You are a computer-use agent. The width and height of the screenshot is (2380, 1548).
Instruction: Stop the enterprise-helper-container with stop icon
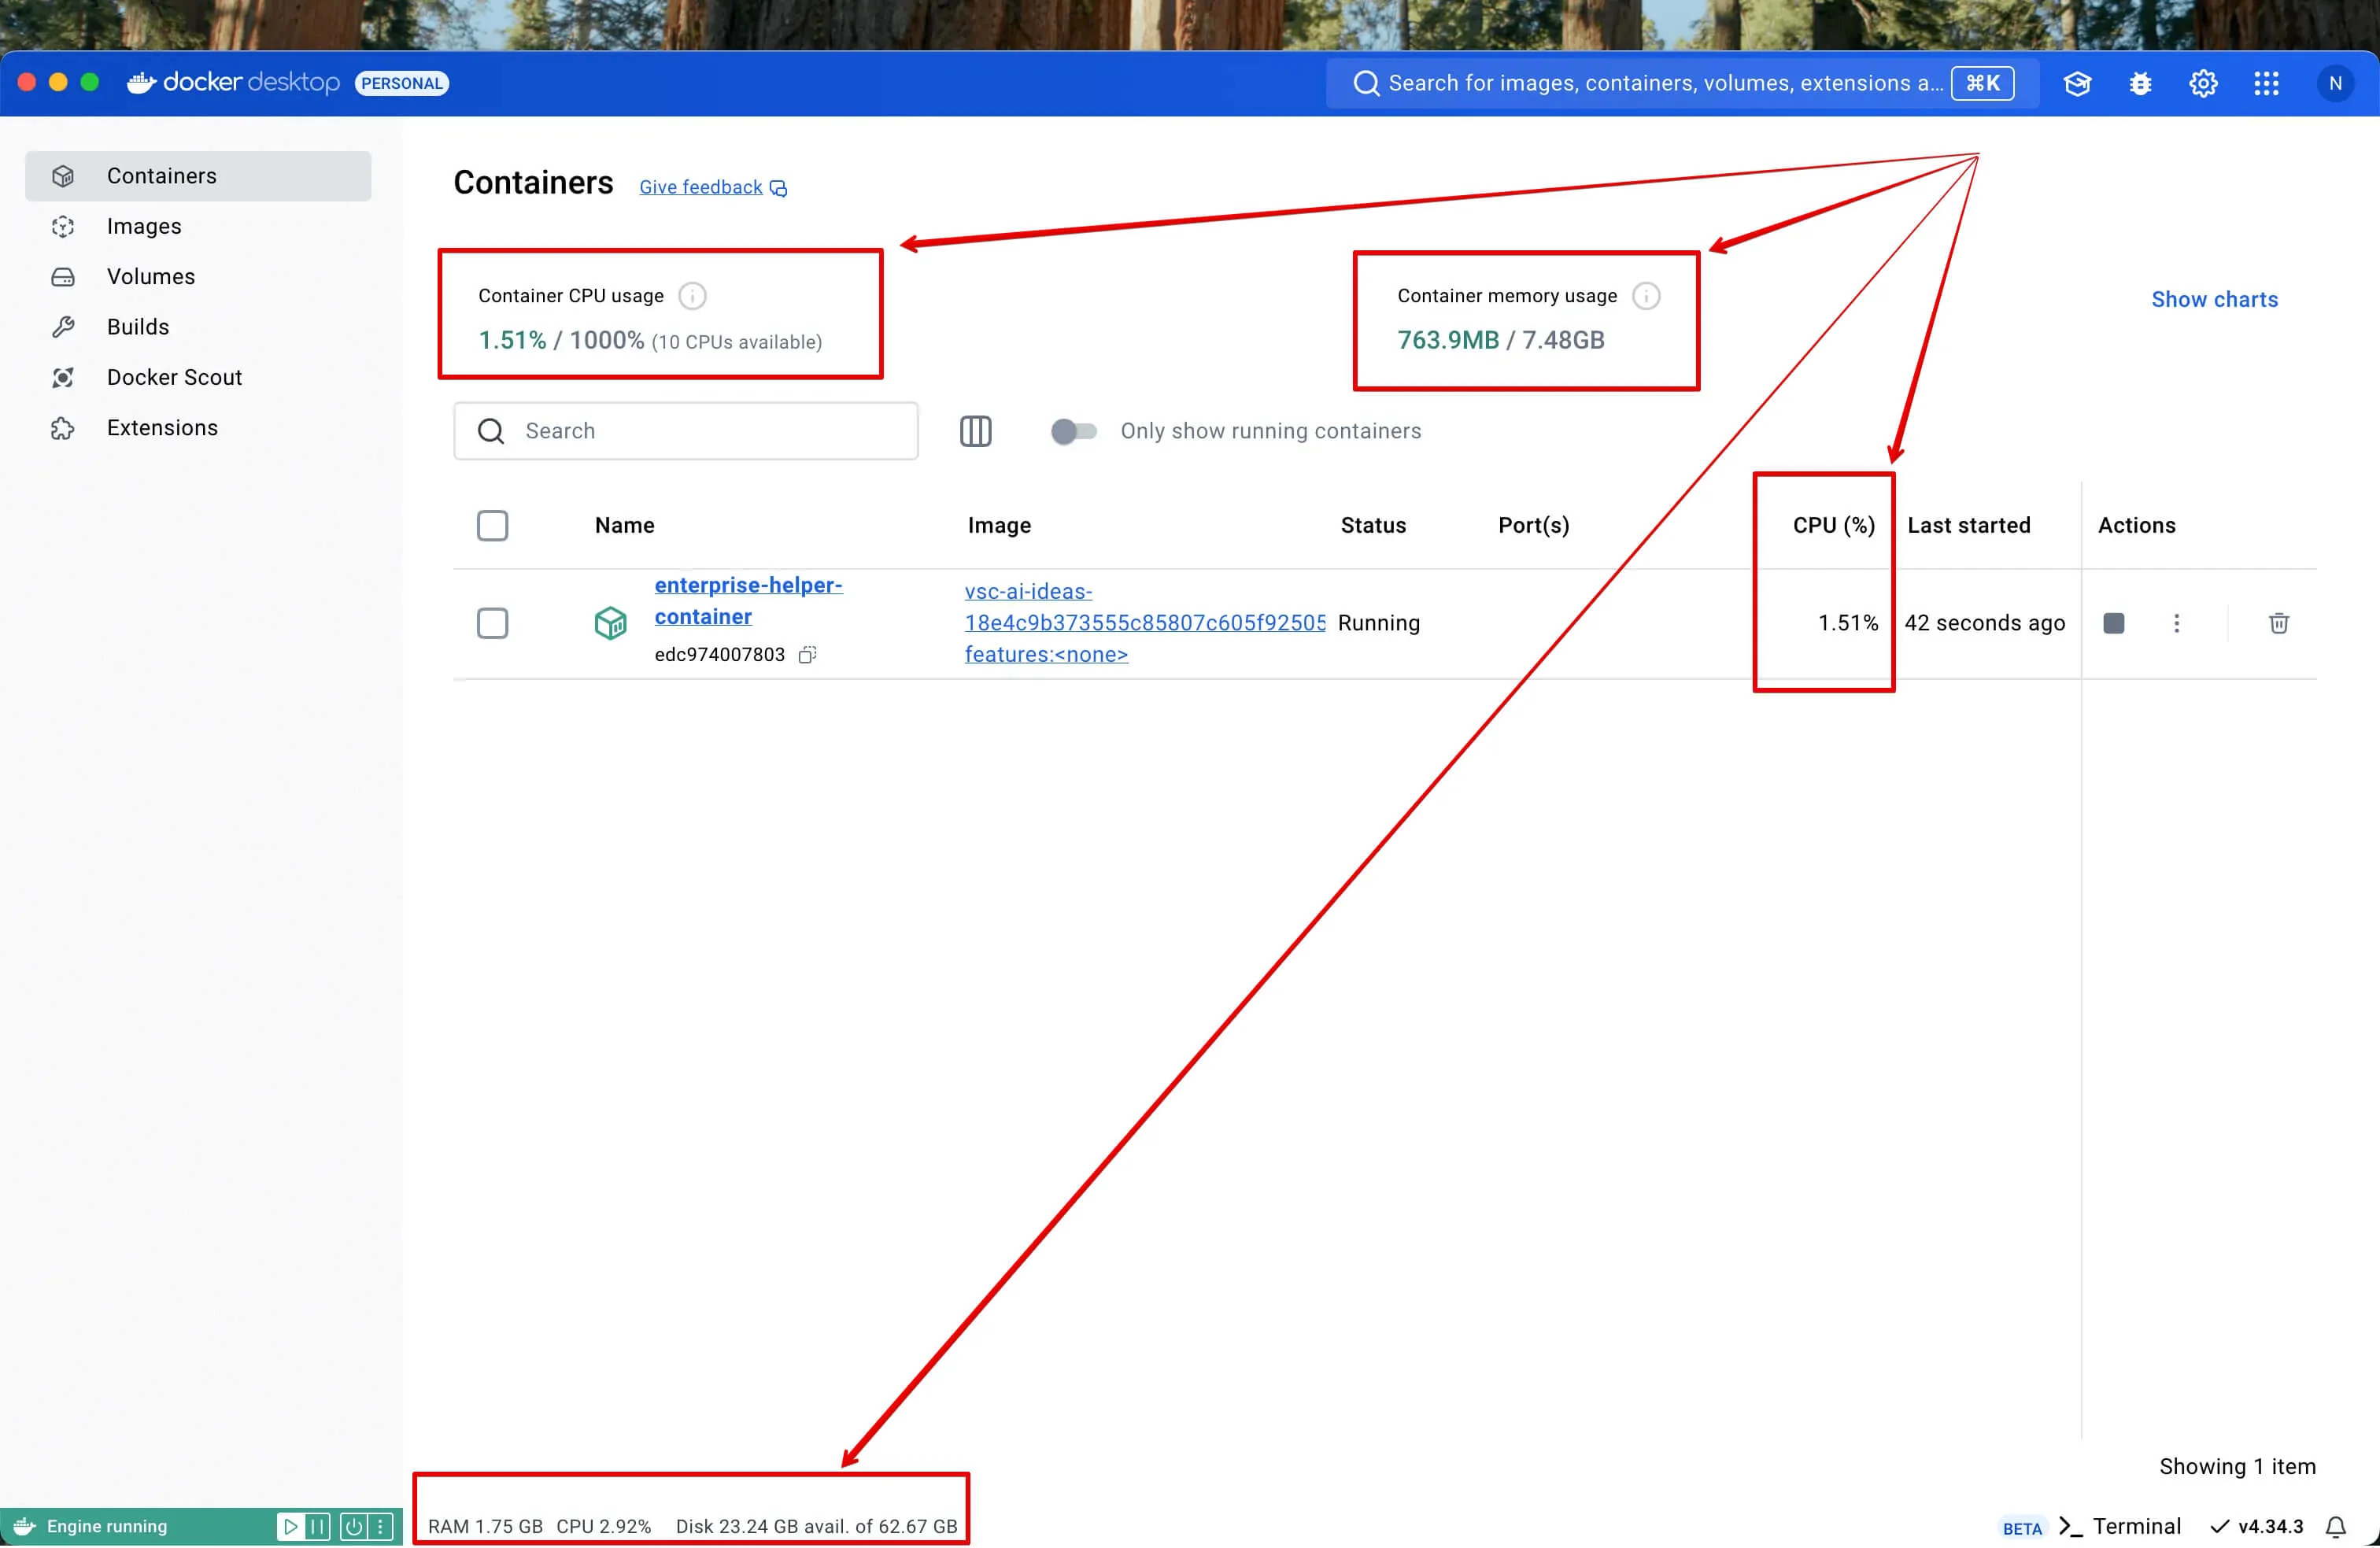[x=2113, y=623]
